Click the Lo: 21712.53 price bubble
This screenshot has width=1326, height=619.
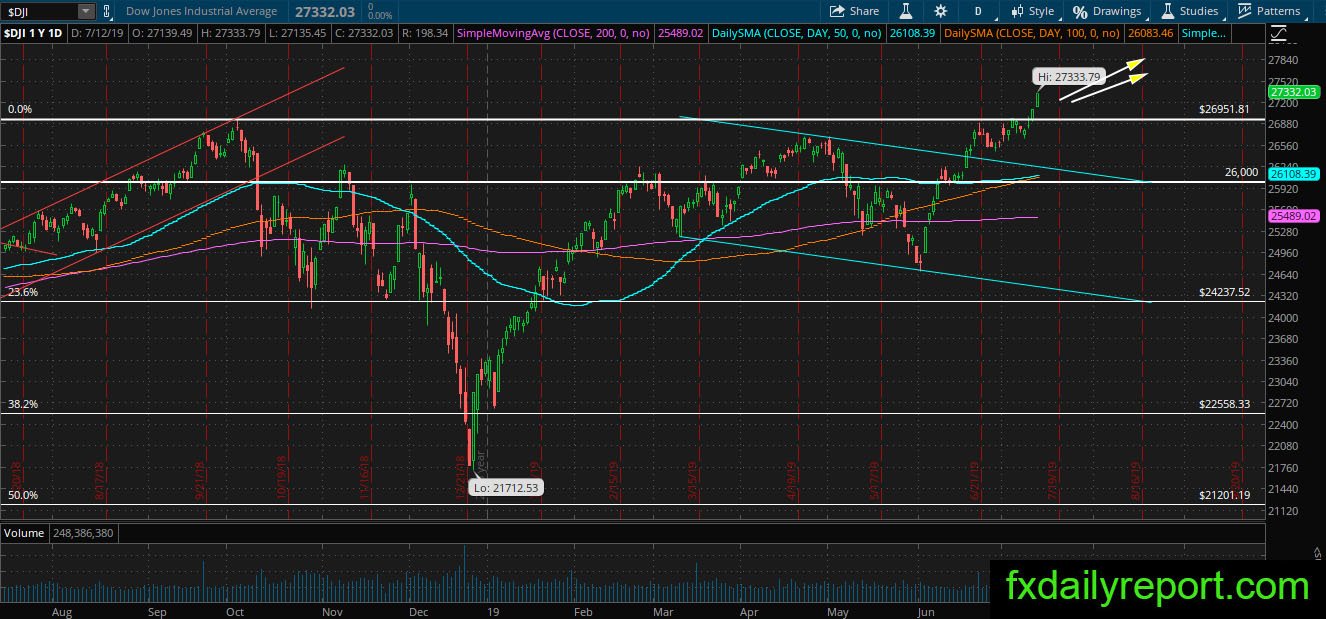pyautogui.click(x=508, y=488)
